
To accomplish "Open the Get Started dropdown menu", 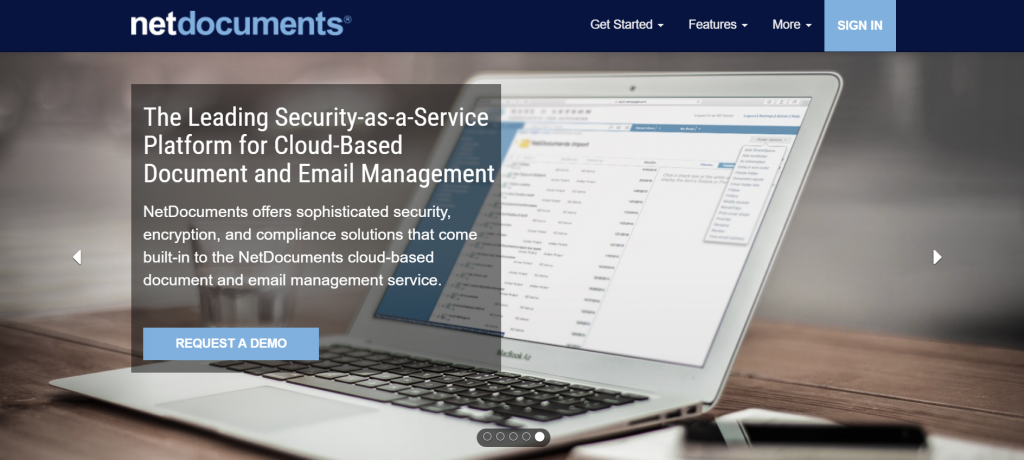I will point(627,25).
